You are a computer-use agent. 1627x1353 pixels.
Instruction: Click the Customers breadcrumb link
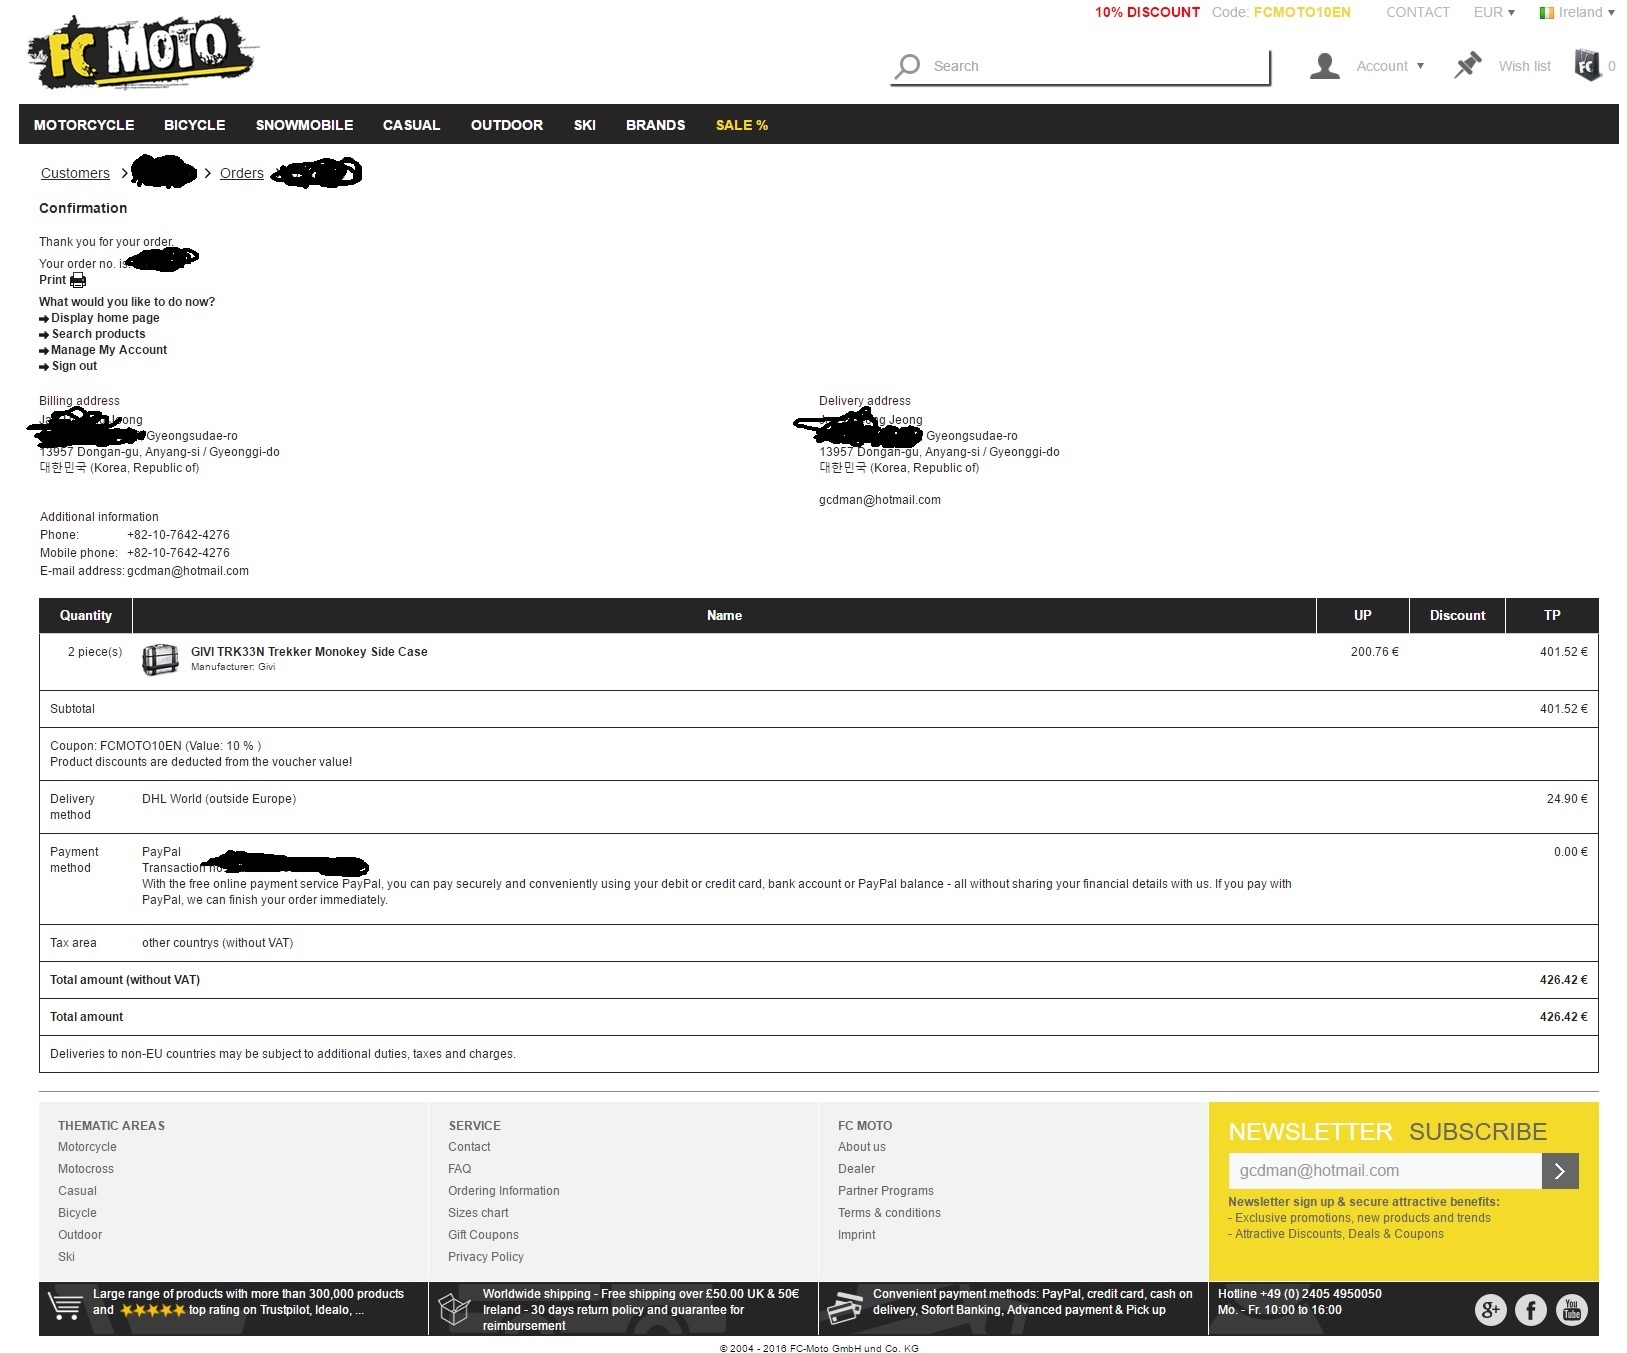point(75,173)
